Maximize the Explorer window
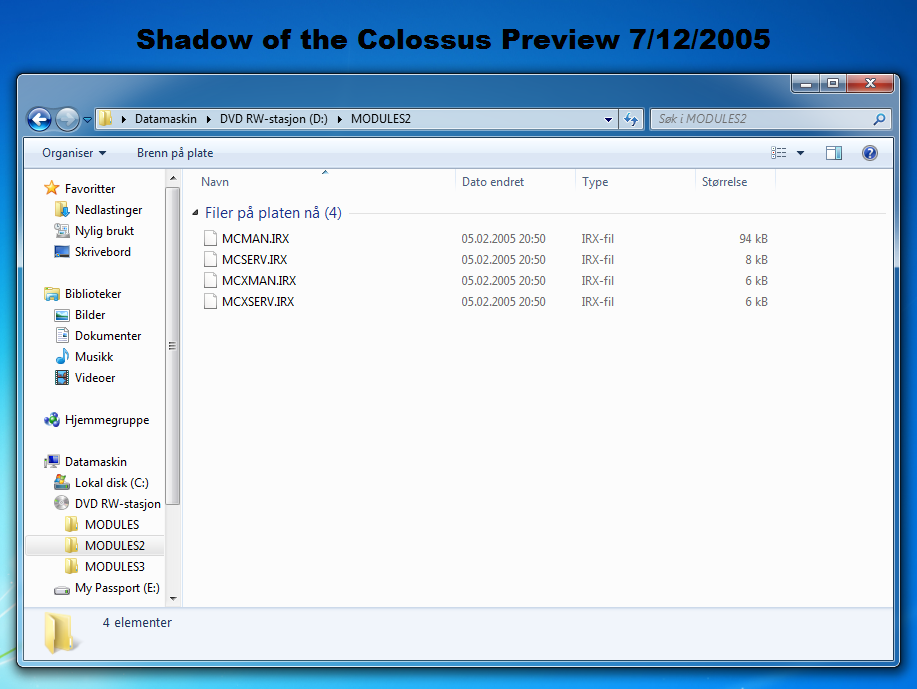917x689 pixels. pyautogui.click(x=833, y=84)
